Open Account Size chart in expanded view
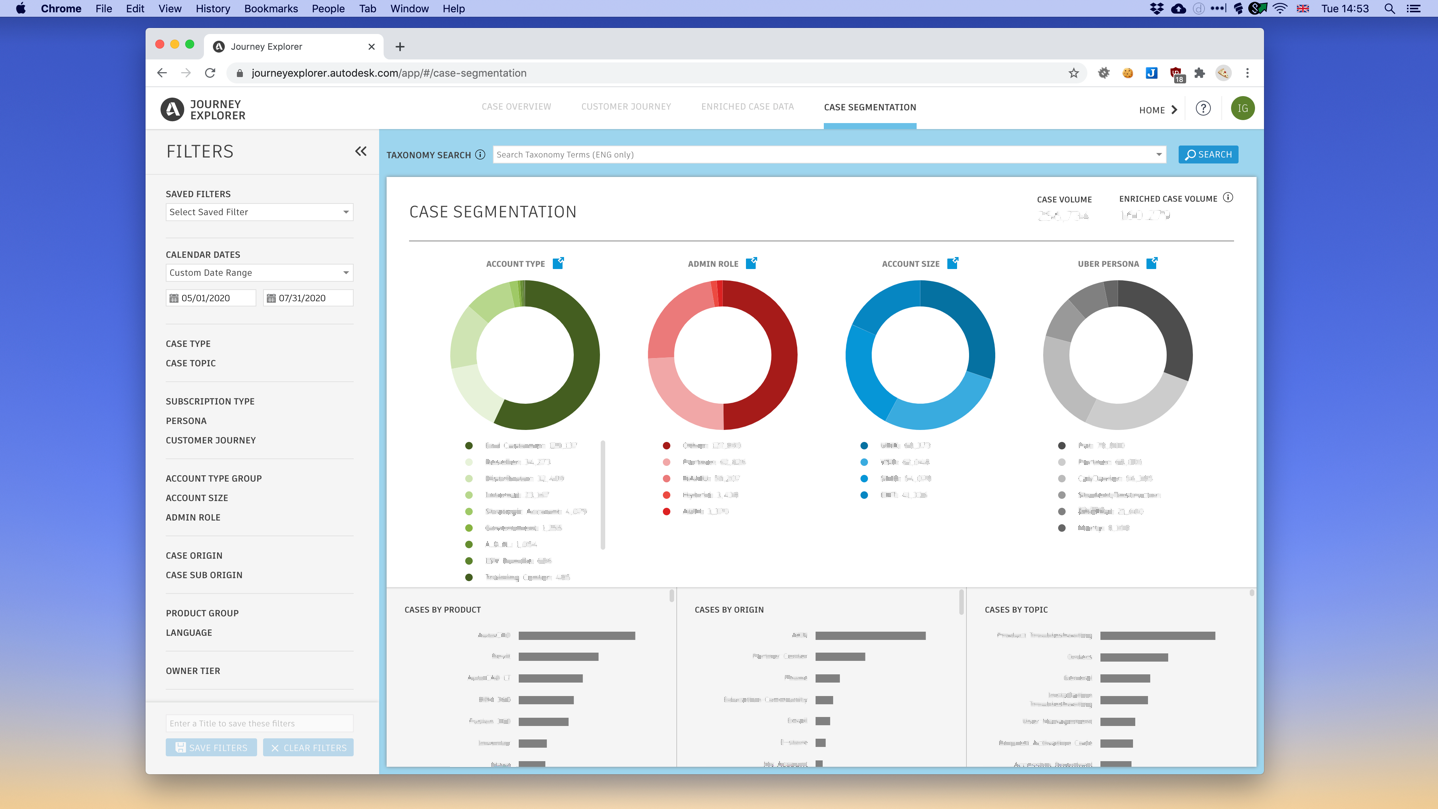This screenshot has height=809, width=1438. point(953,263)
